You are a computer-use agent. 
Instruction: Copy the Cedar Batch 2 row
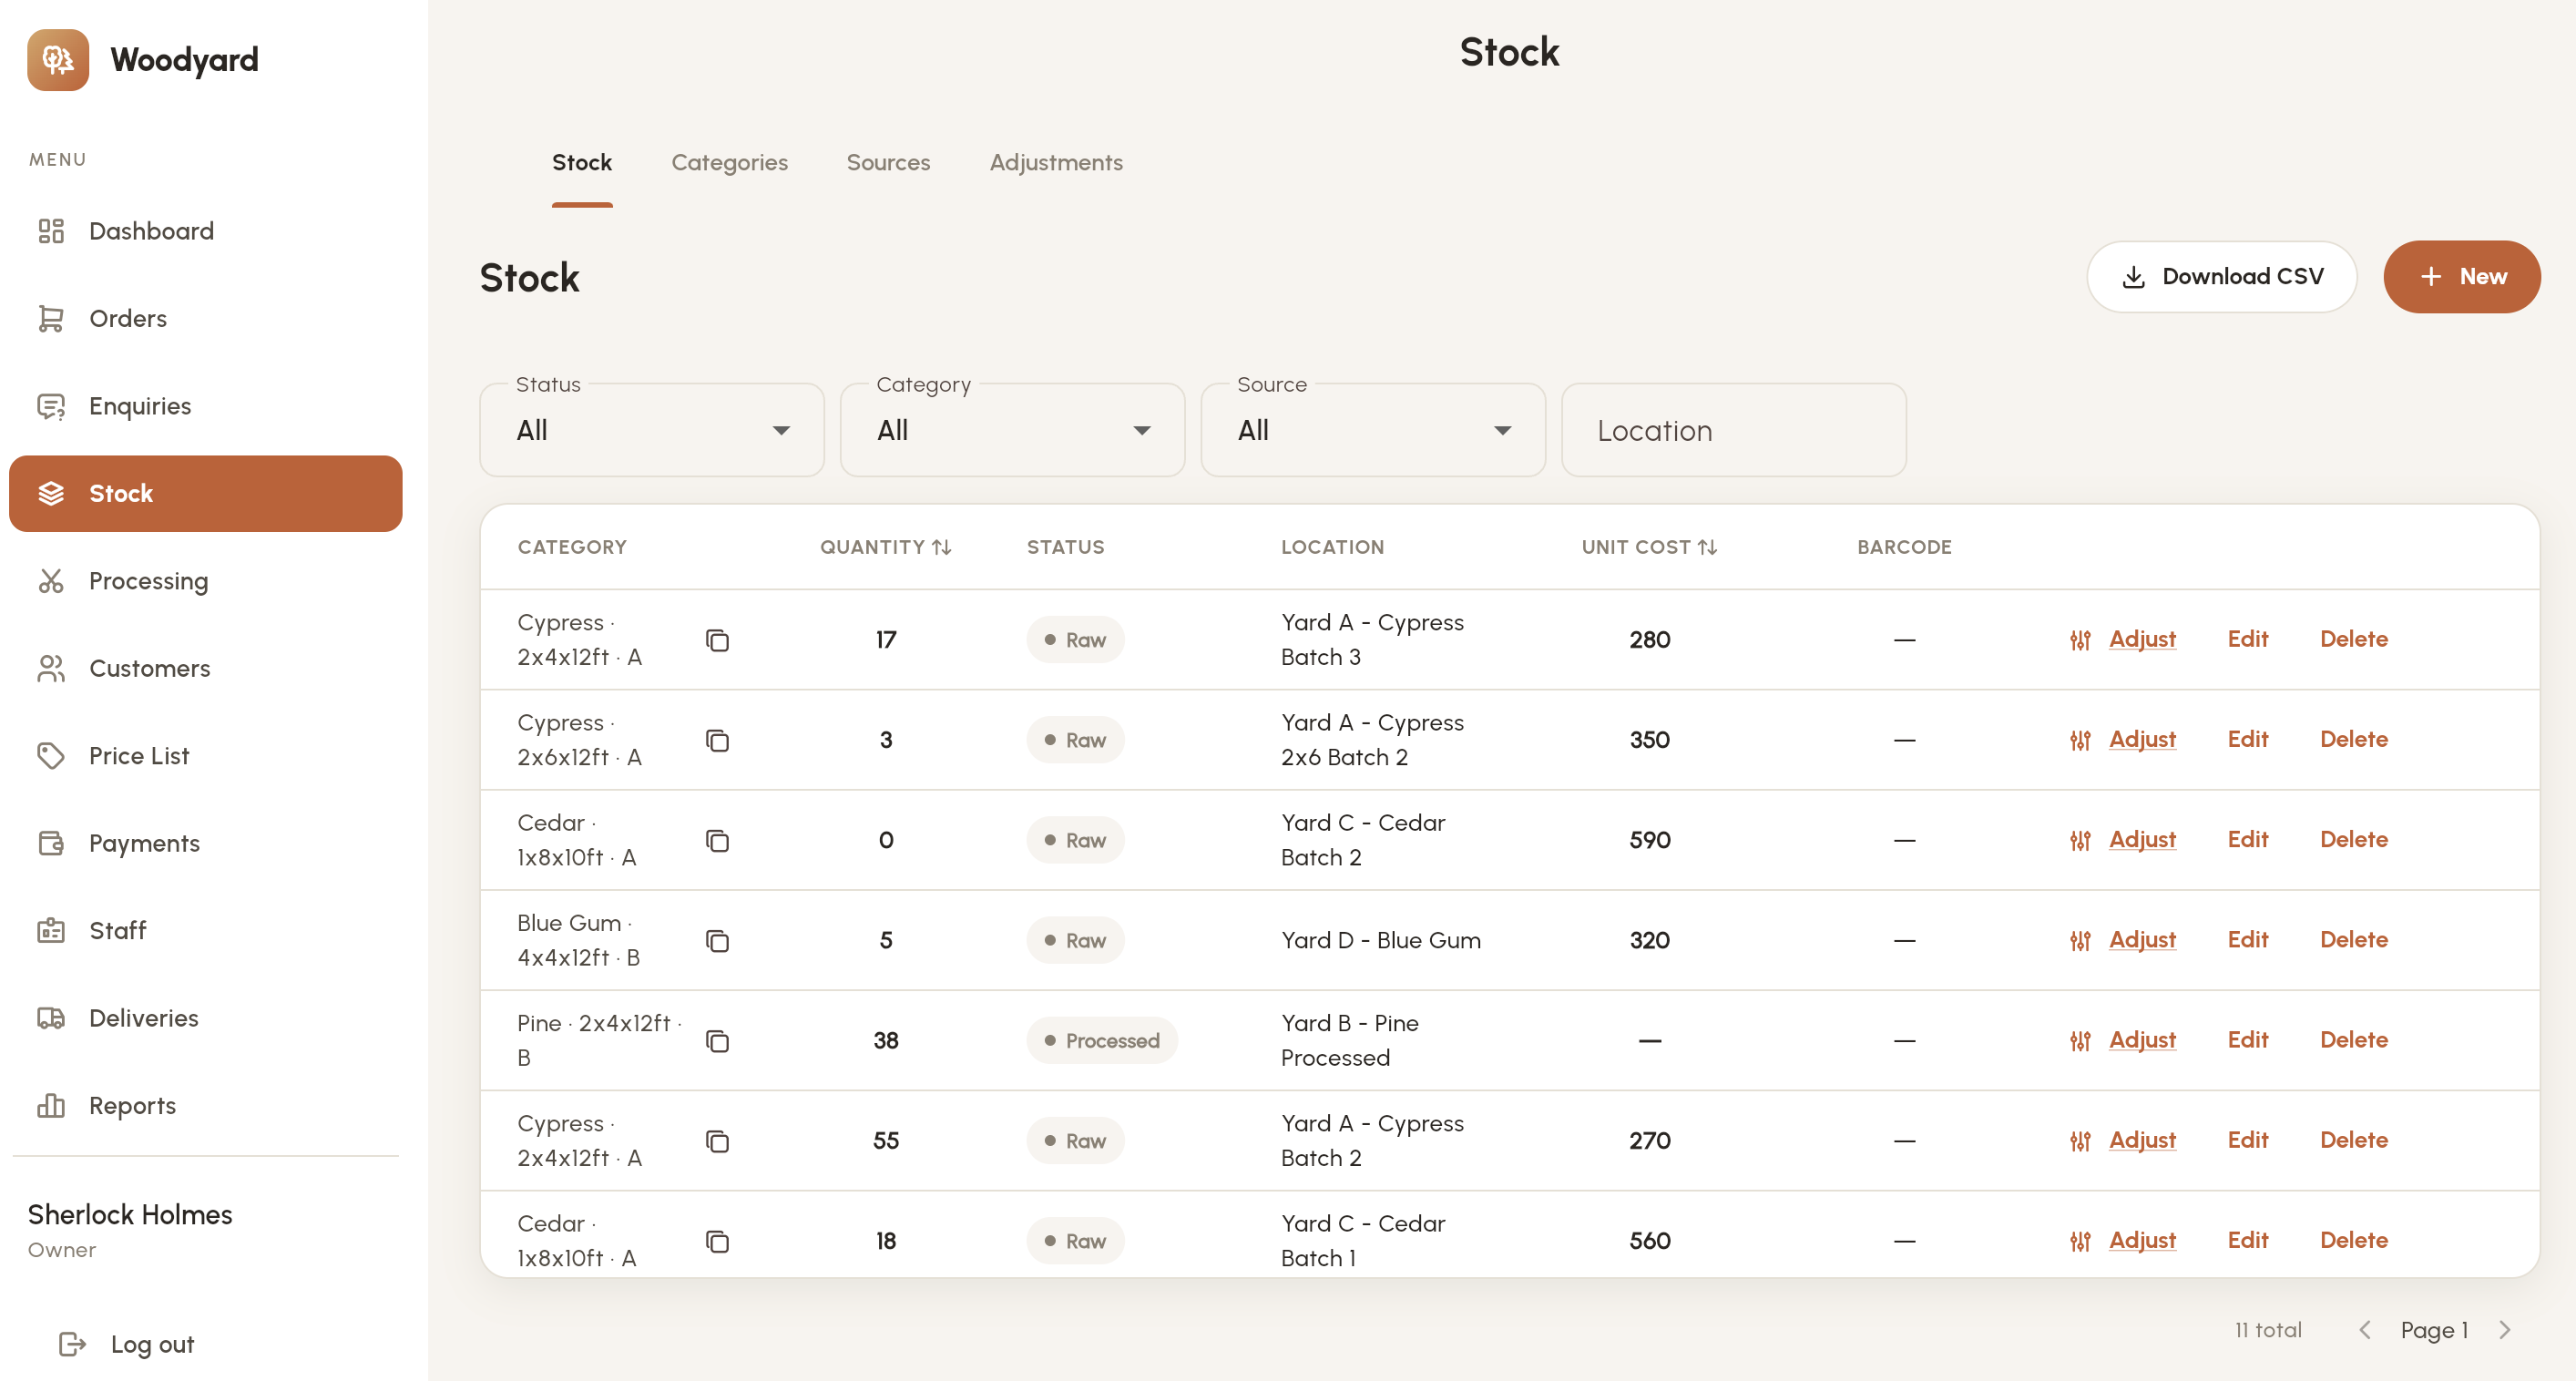click(717, 840)
